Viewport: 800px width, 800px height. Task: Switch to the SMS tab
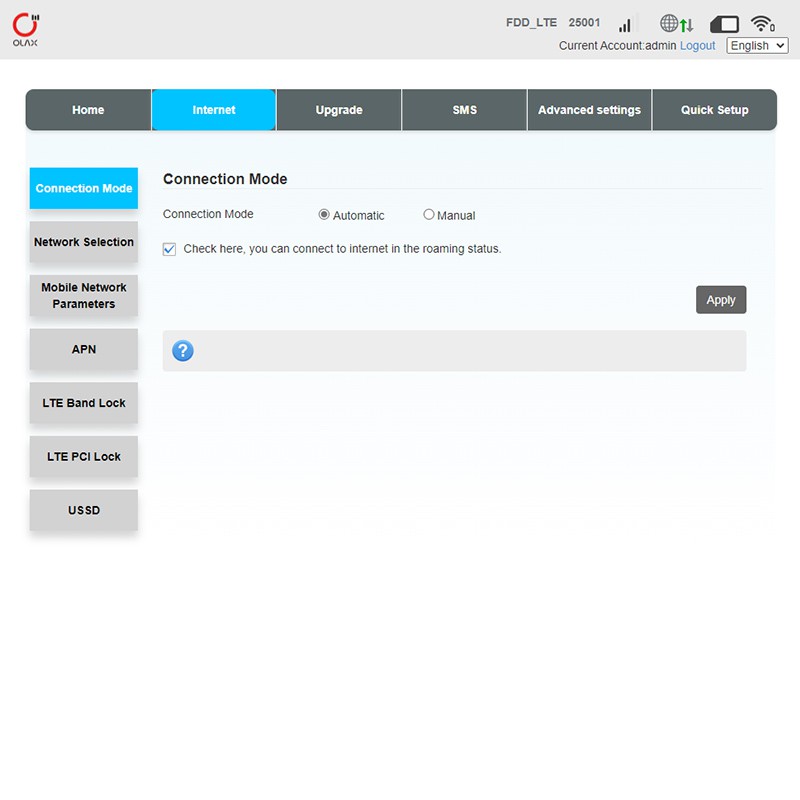point(464,110)
